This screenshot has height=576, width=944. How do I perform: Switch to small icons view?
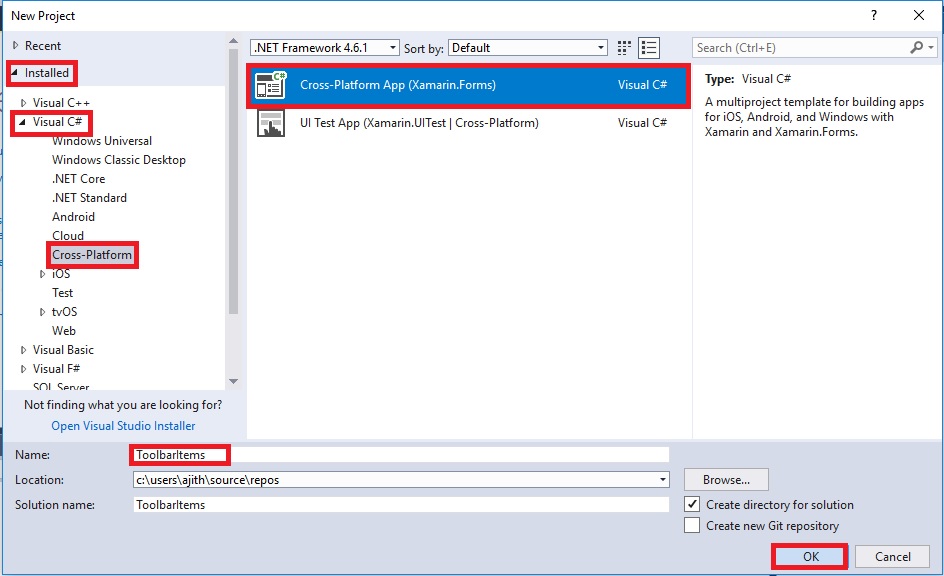click(624, 48)
